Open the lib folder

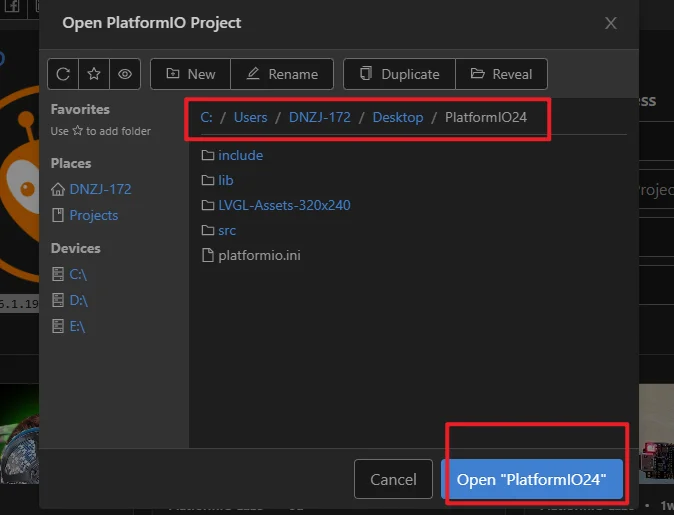(226, 180)
